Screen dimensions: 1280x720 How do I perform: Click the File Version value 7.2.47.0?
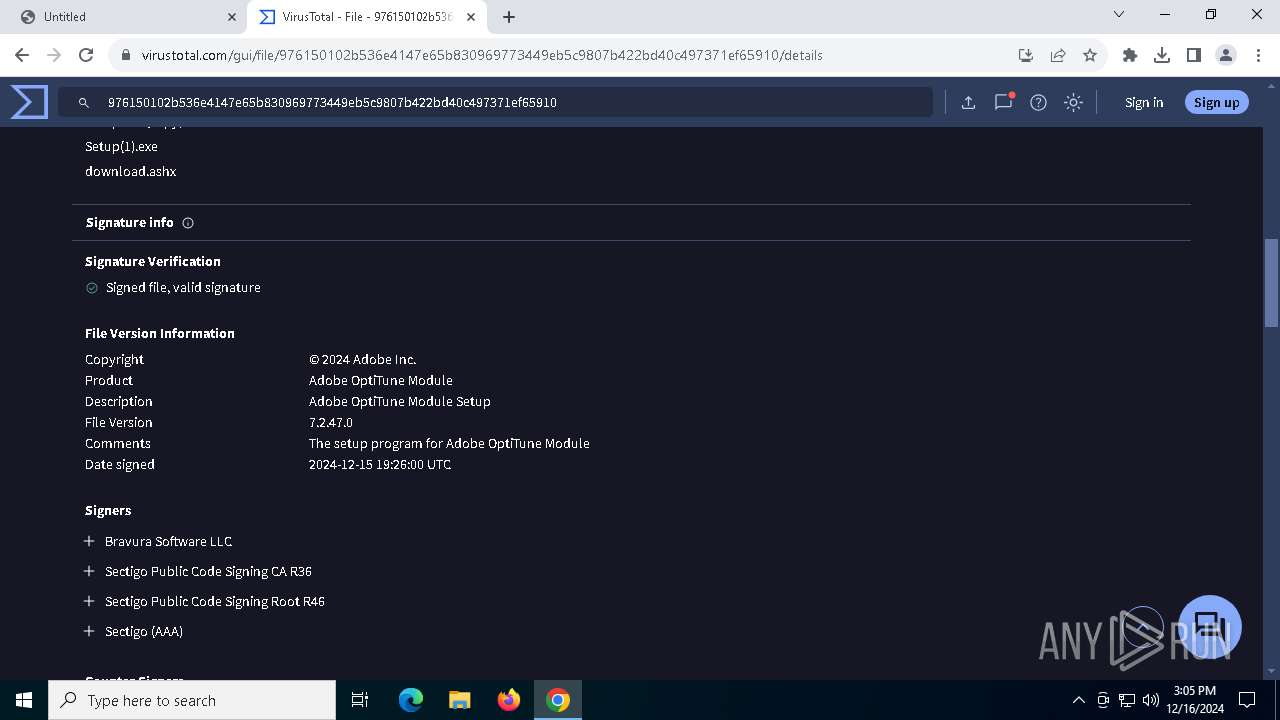tap(330, 422)
